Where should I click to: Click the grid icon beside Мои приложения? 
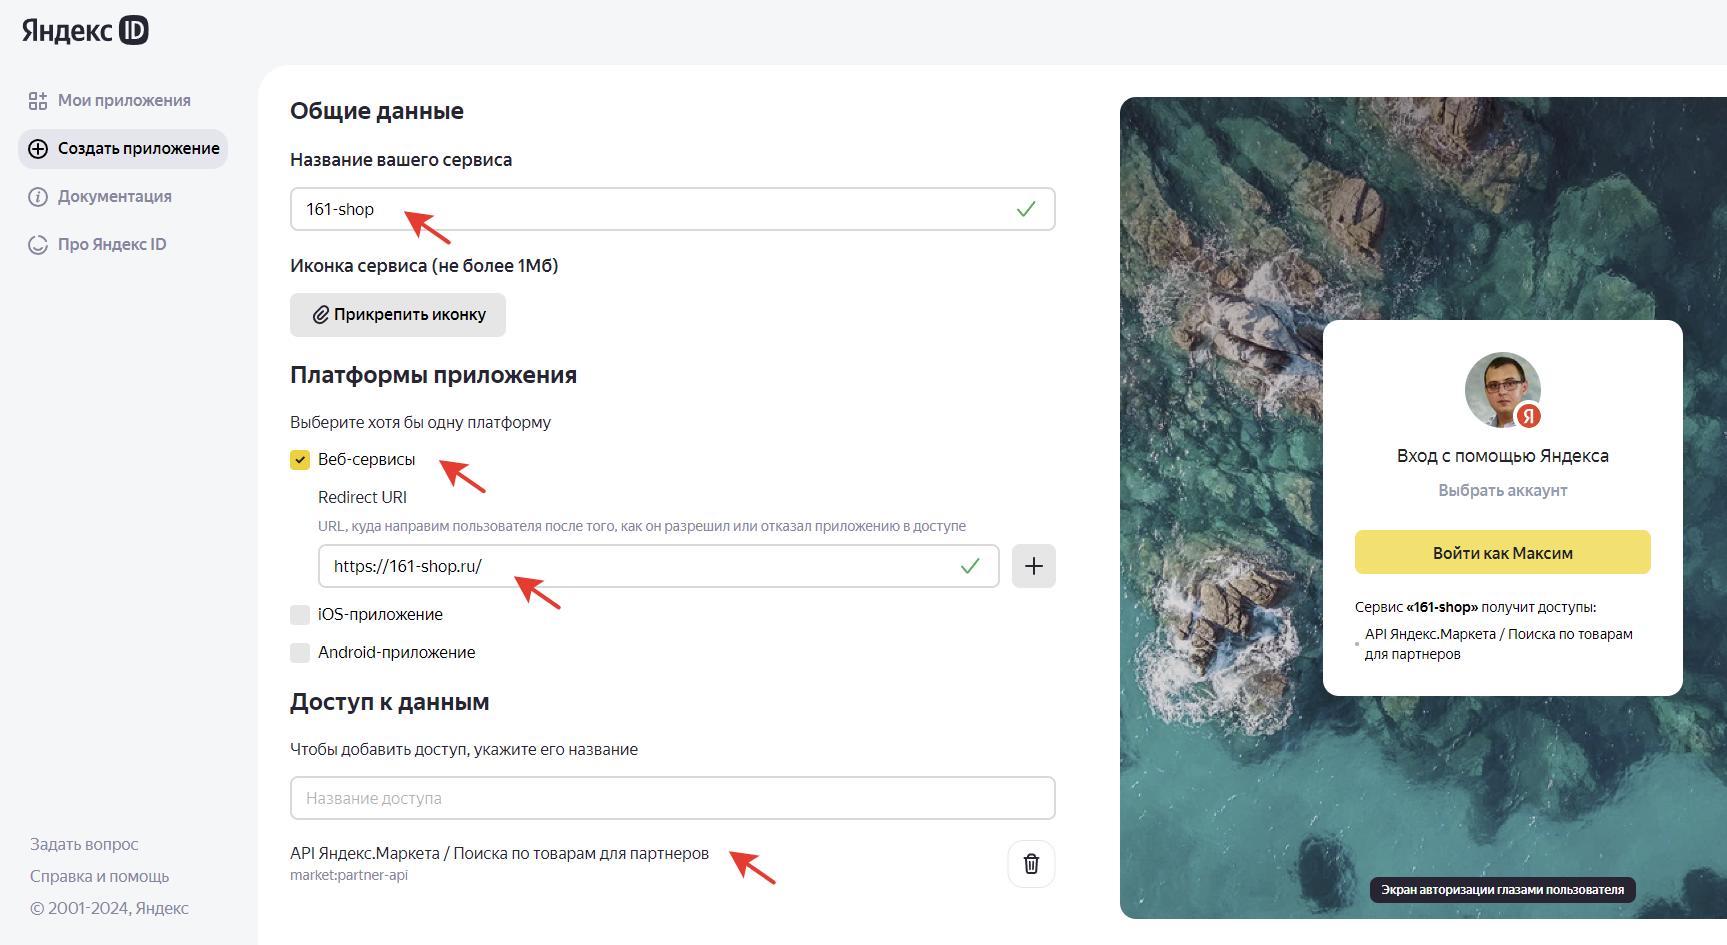point(38,101)
